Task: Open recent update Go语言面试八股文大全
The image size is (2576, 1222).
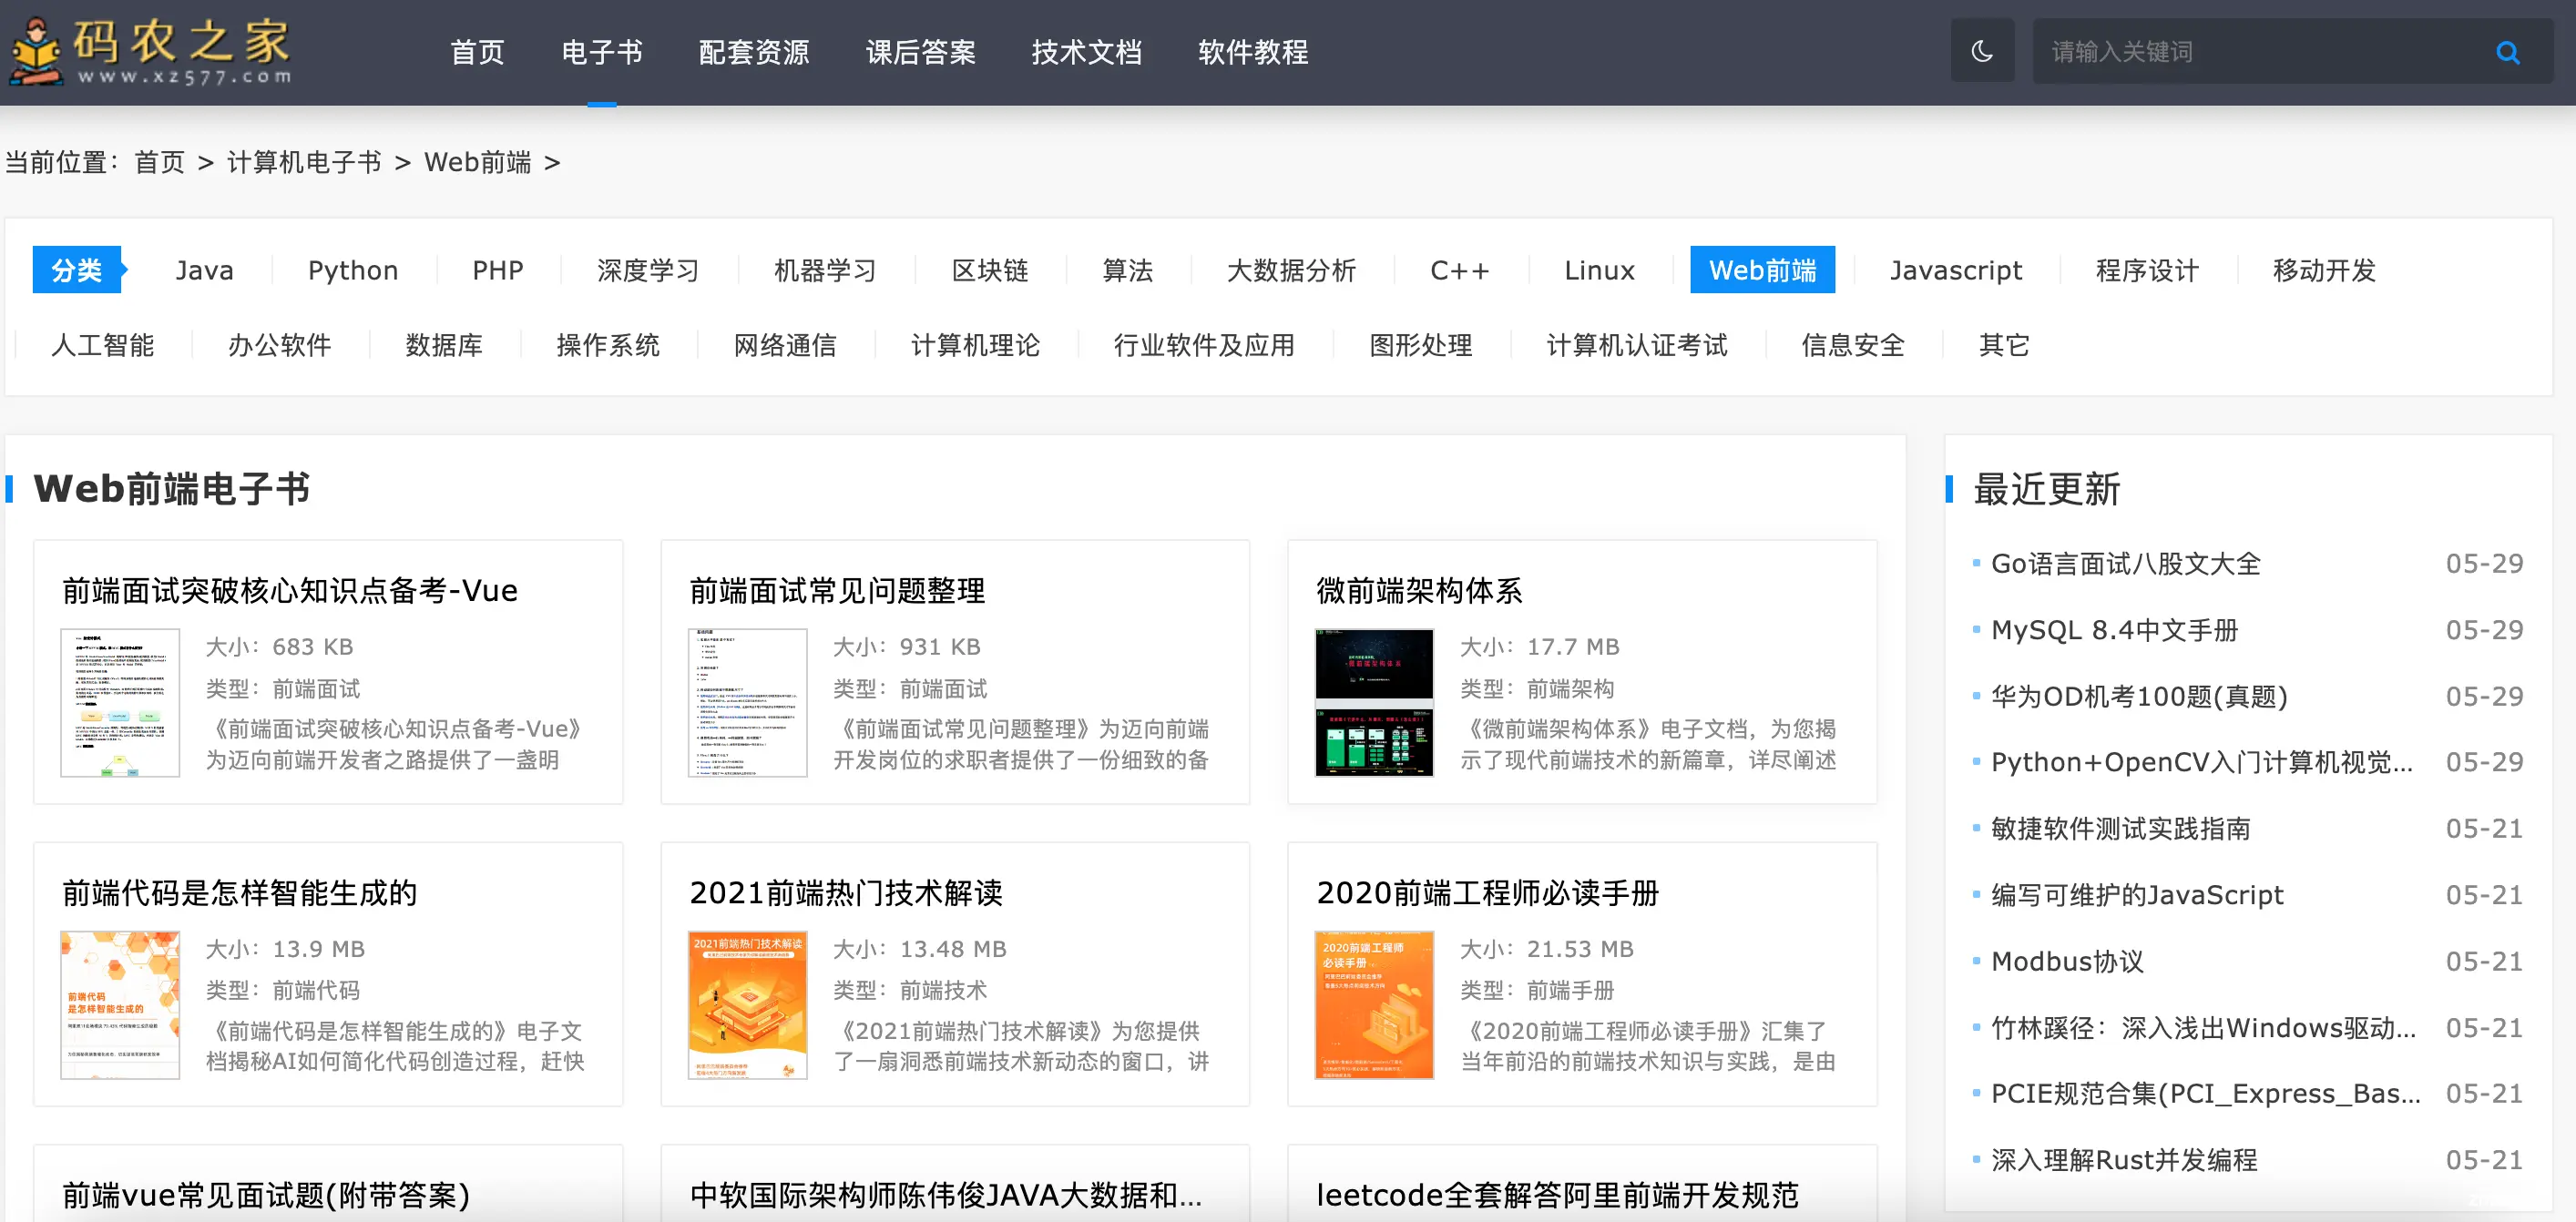Action: pos(2125,563)
